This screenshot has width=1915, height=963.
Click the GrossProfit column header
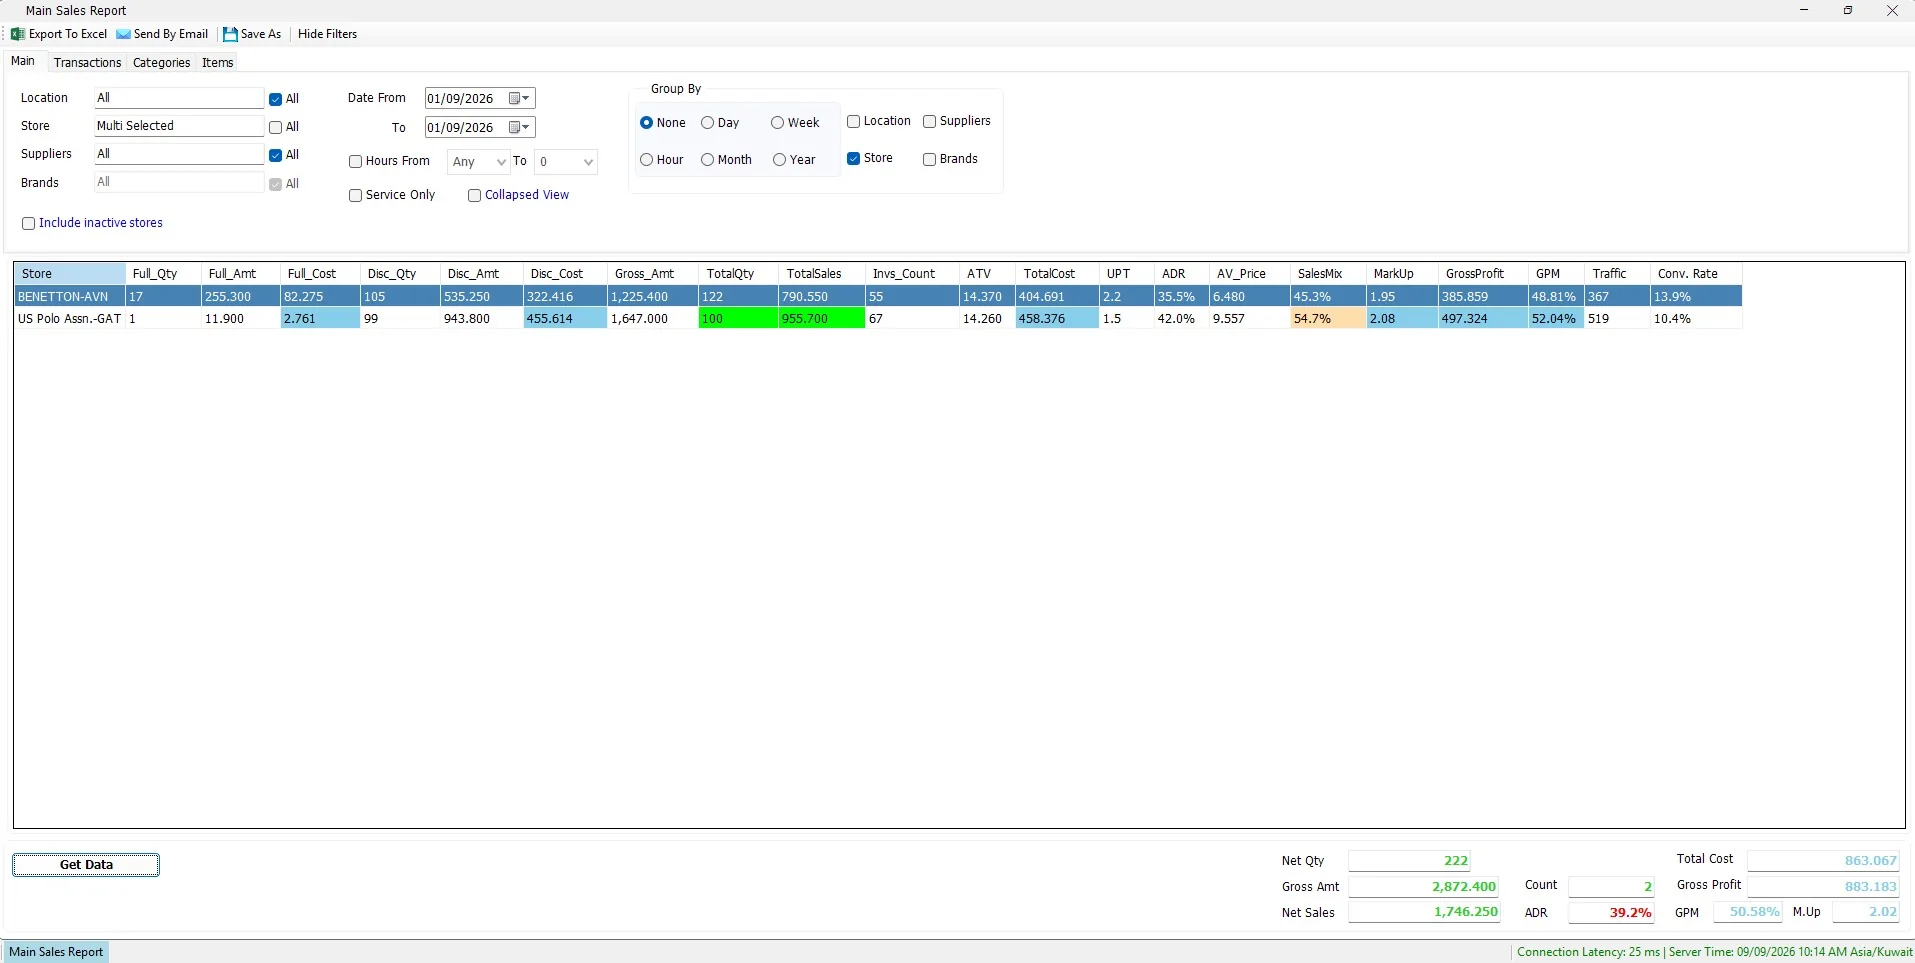click(x=1483, y=274)
